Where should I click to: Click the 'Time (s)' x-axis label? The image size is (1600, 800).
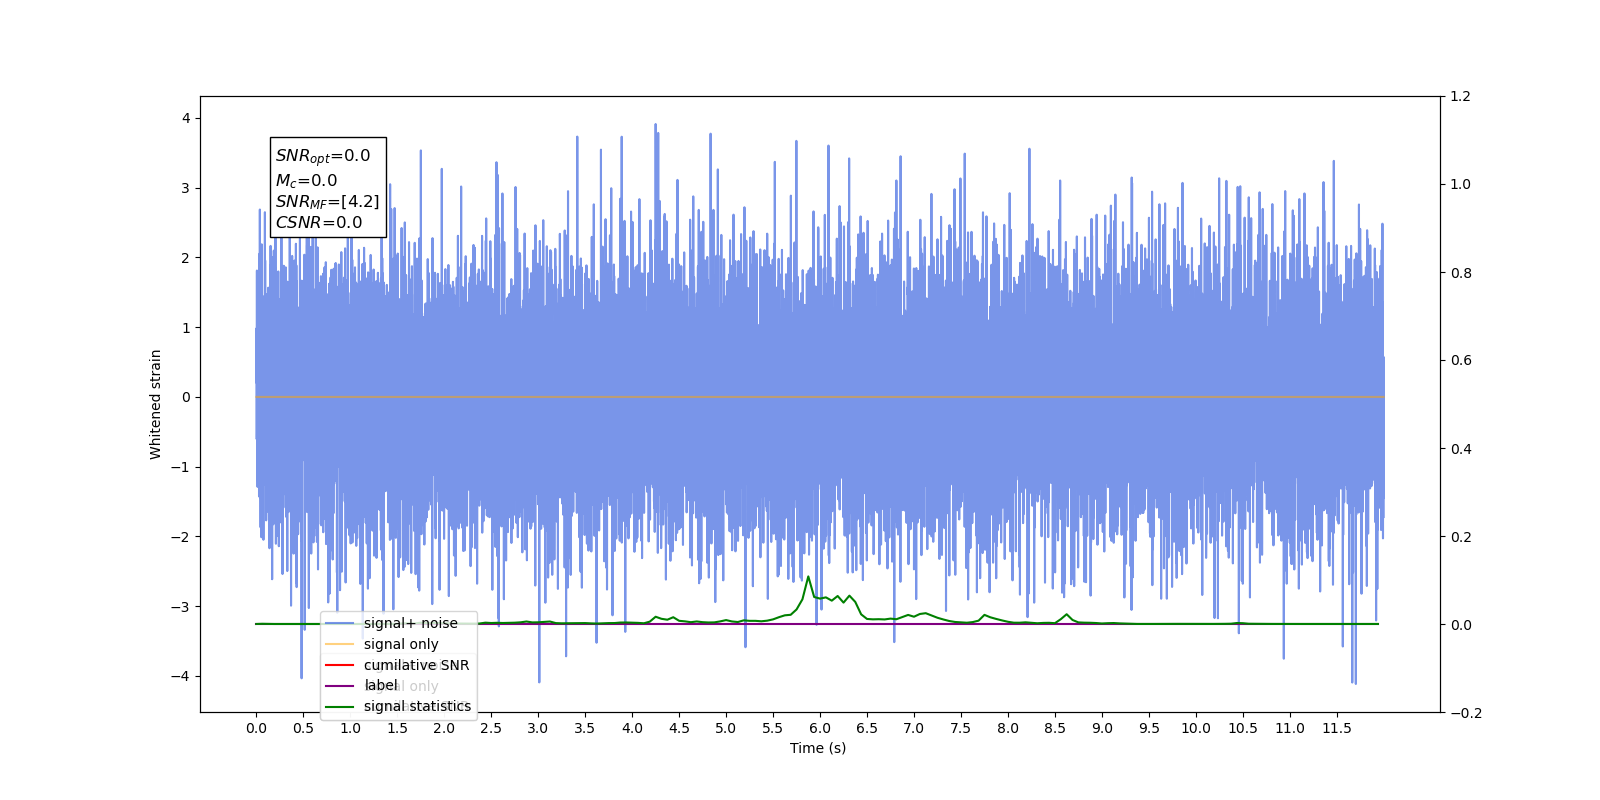818,748
